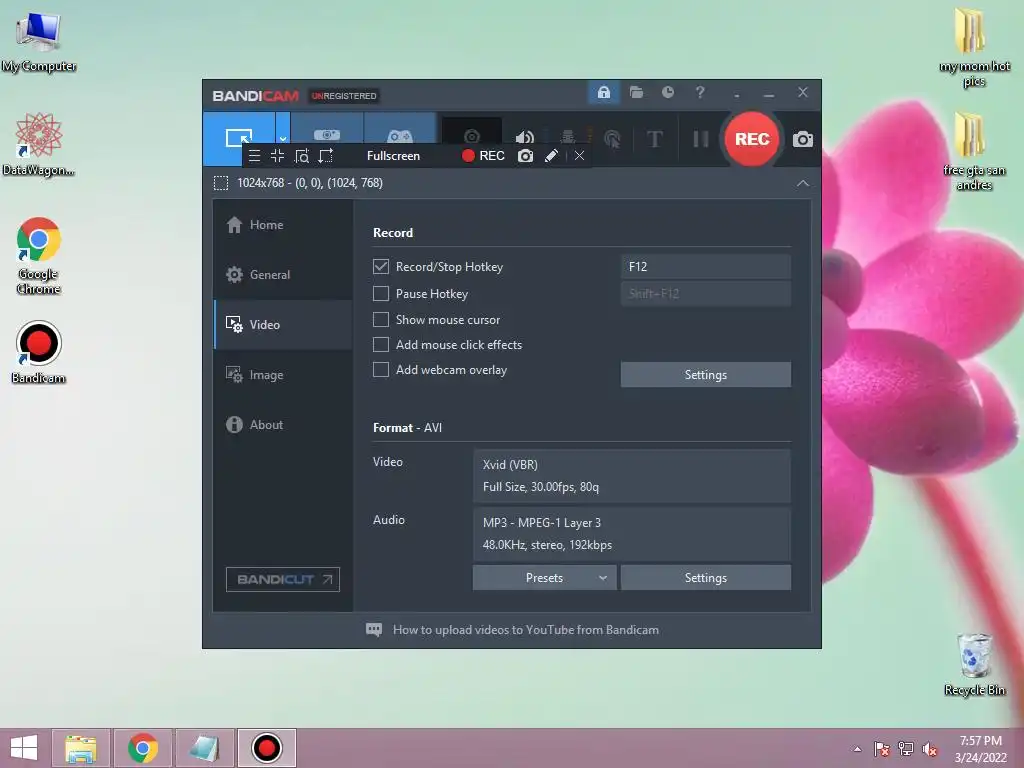Open hamburger menu in Fullscreen bar
Viewport: 1024px width, 768px height.
[x=255, y=155]
